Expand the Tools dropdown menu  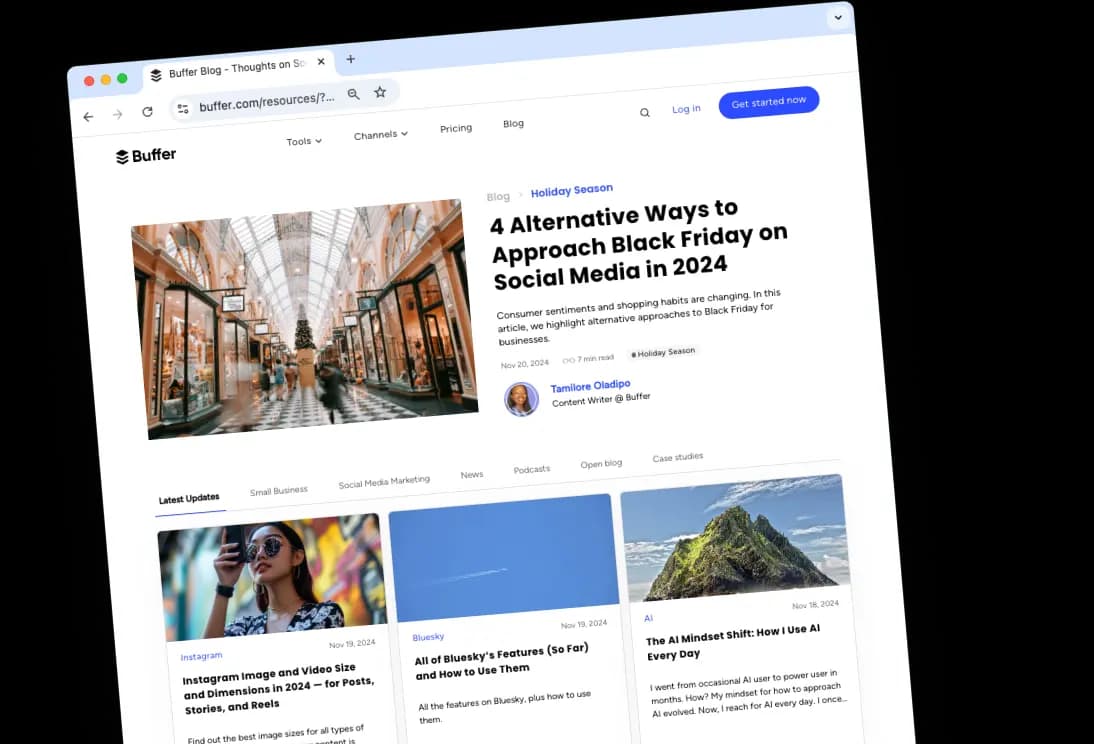[304, 142]
